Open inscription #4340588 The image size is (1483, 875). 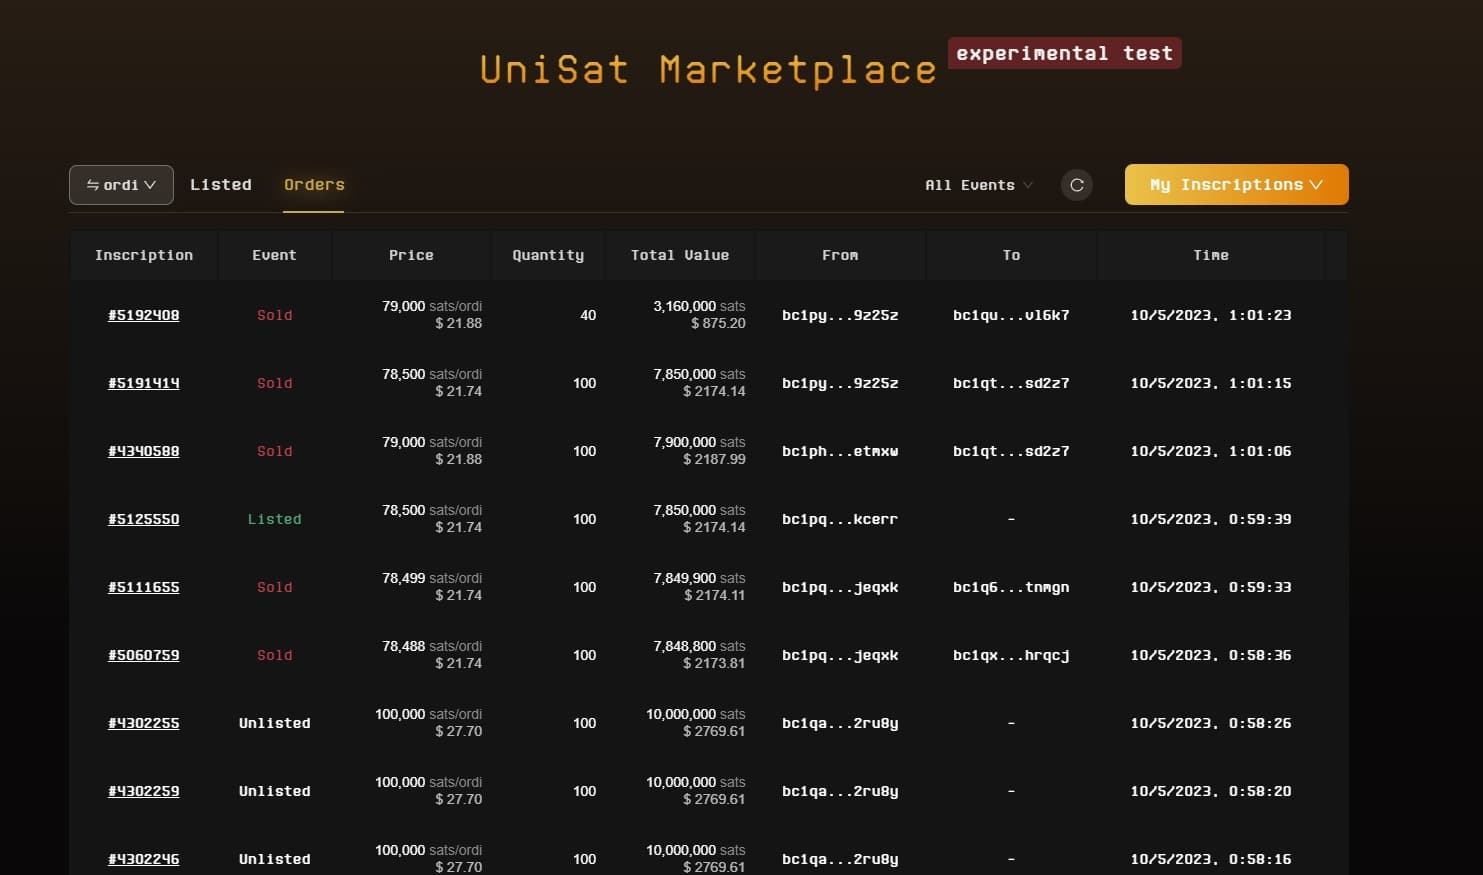click(144, 451)
